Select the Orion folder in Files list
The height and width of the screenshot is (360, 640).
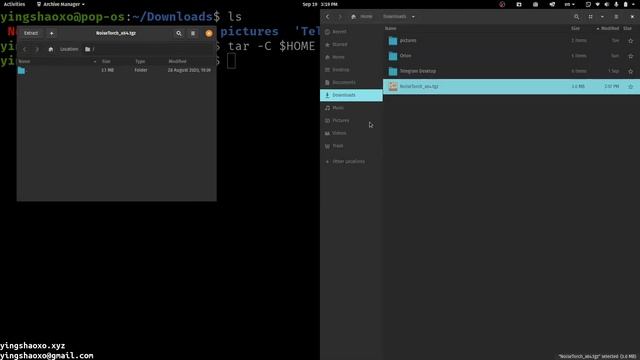pos(511,56)
